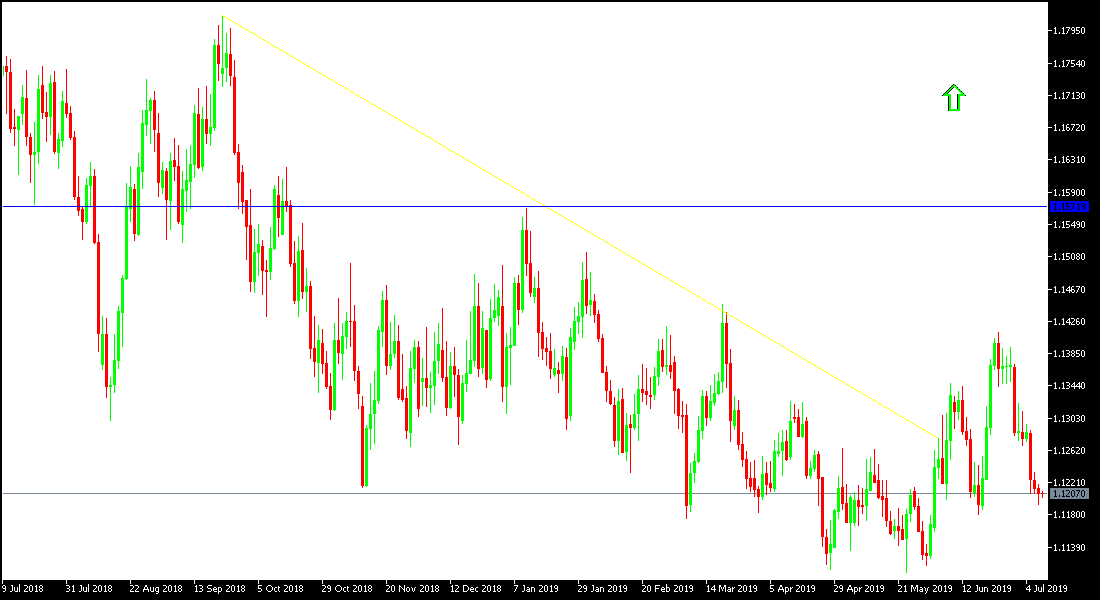Select the trendline's lower anchor near May lows
The image size is (1100, 600).
pyautogui.click(x=937, y=438)
